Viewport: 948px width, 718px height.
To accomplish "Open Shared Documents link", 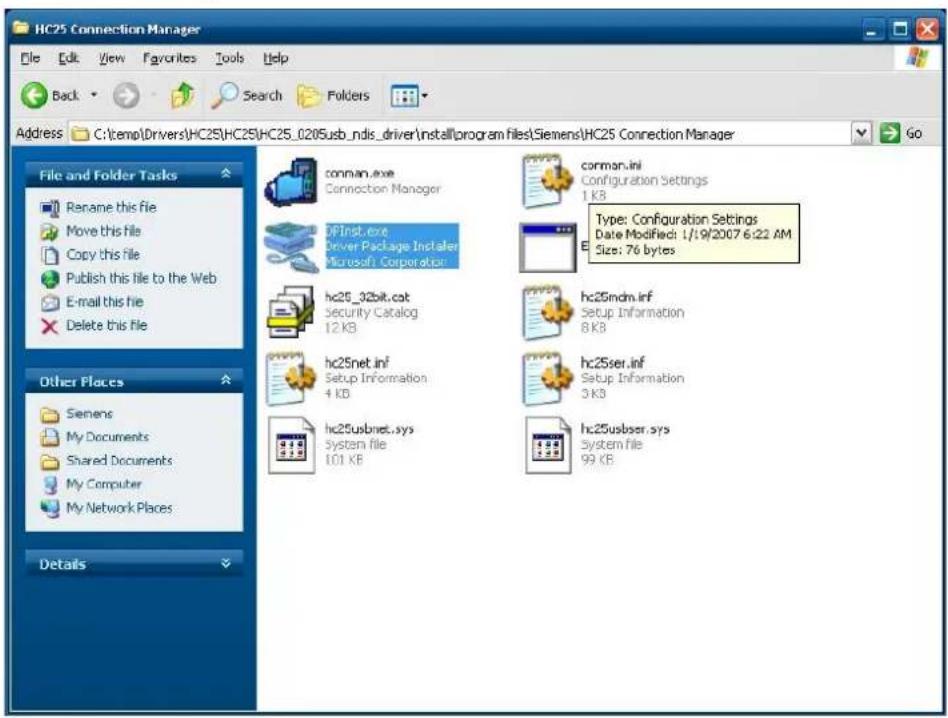I will [119, 461].
